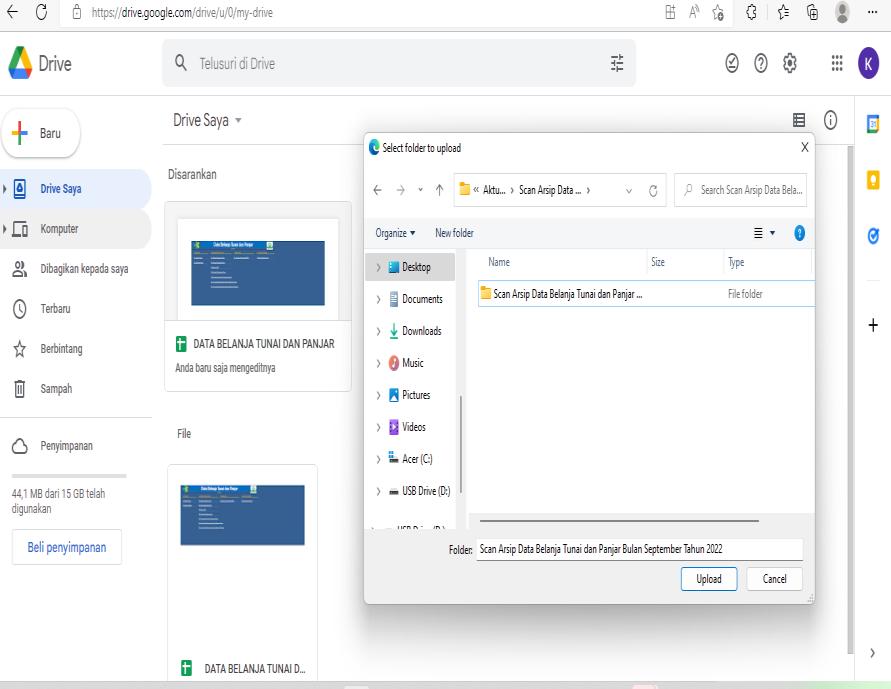Get add-ons with the plus icon

tap(873, 325)
